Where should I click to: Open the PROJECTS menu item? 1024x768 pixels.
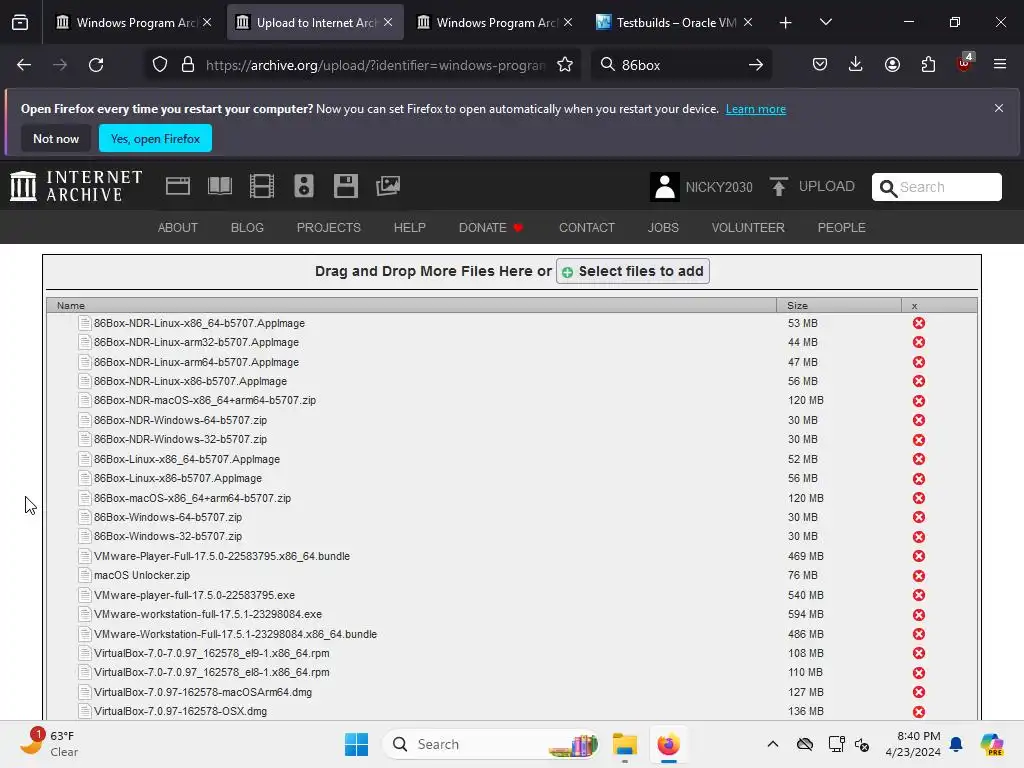(x=328, y=228)
